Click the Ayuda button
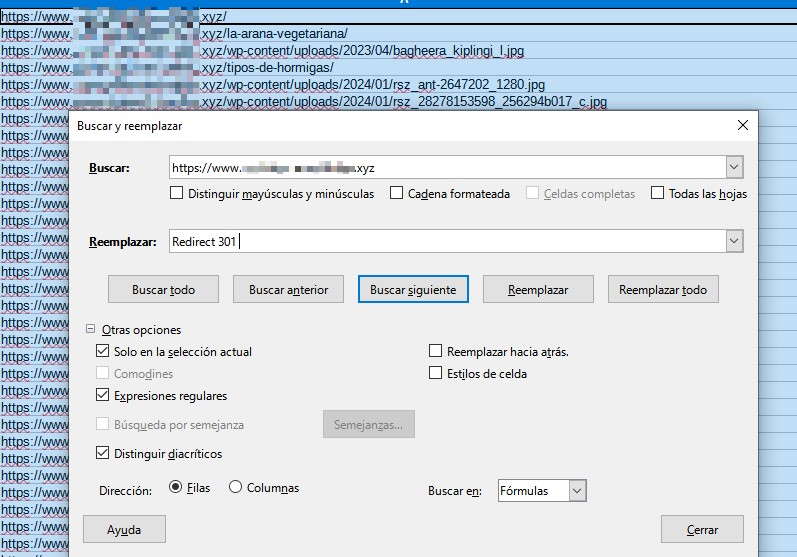The height and width of the screenshot is (557, 797). tap(124, 529)
